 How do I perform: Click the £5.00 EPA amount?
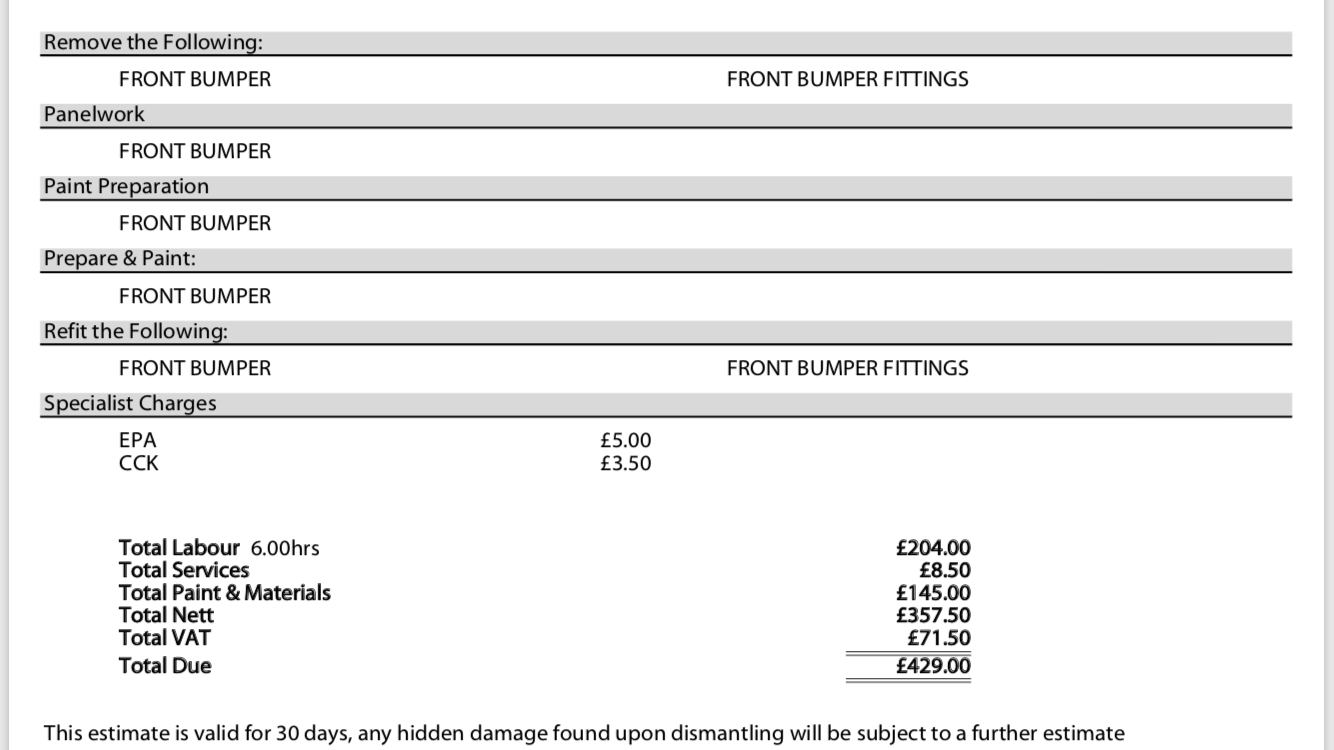(626, 440)
